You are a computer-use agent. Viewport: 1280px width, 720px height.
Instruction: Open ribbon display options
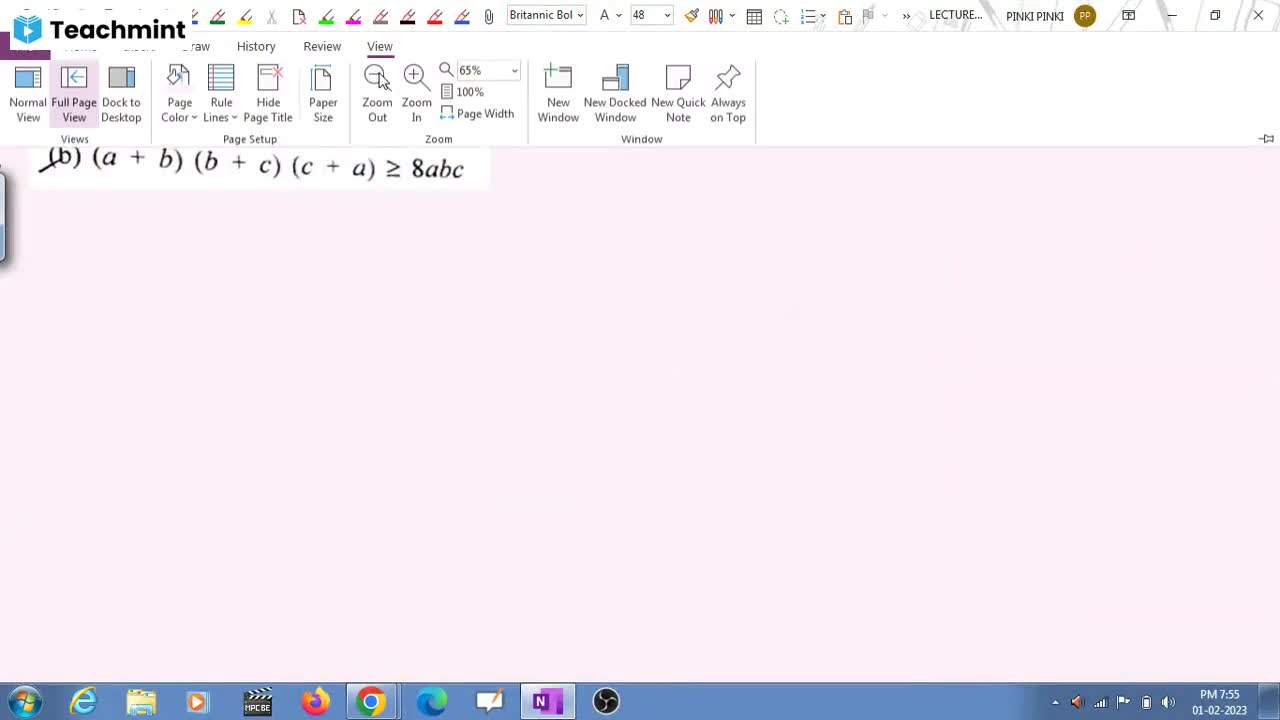(x=1128, y=16)
